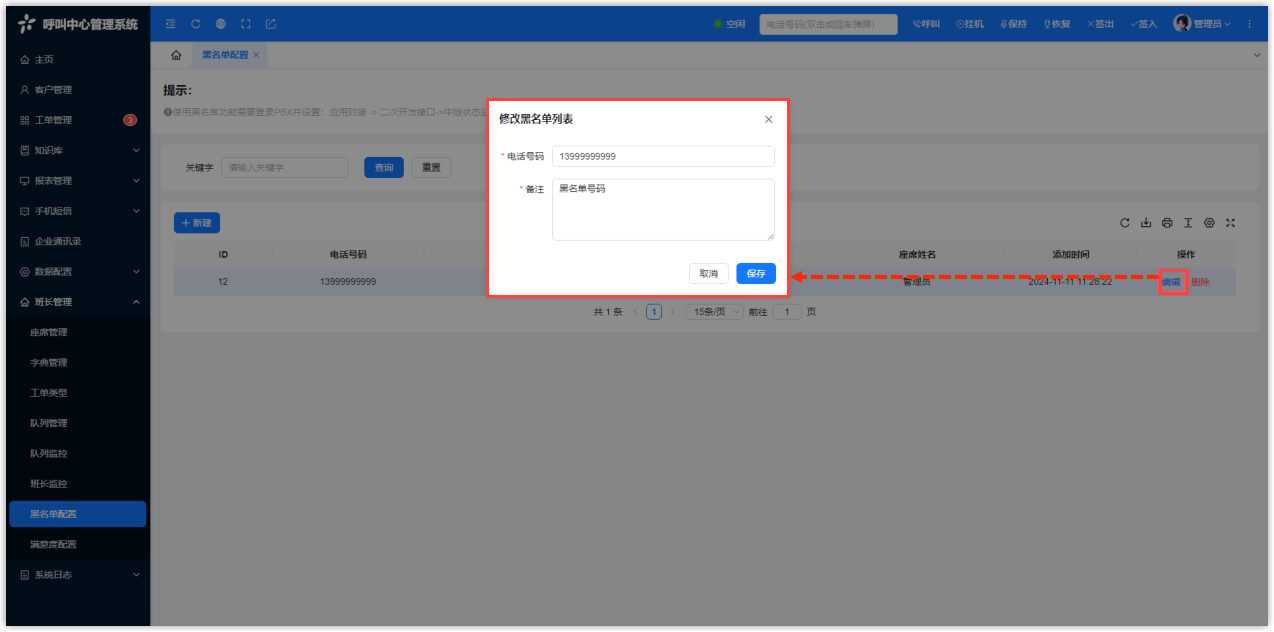The width and height of the screenshot is (1274, 632).
Task: Close the 修改黑名单列表 dialog with X
Action: (768, 119)
